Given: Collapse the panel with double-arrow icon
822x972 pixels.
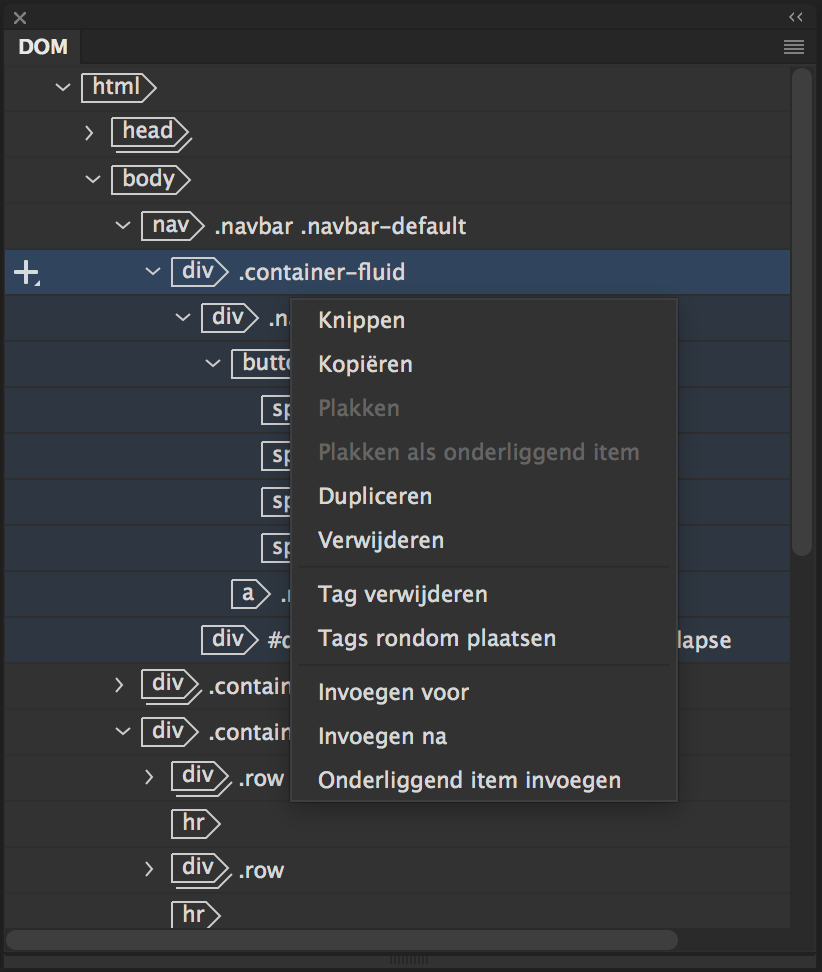Looking at the screenshot, I should [x=796, y=17].
